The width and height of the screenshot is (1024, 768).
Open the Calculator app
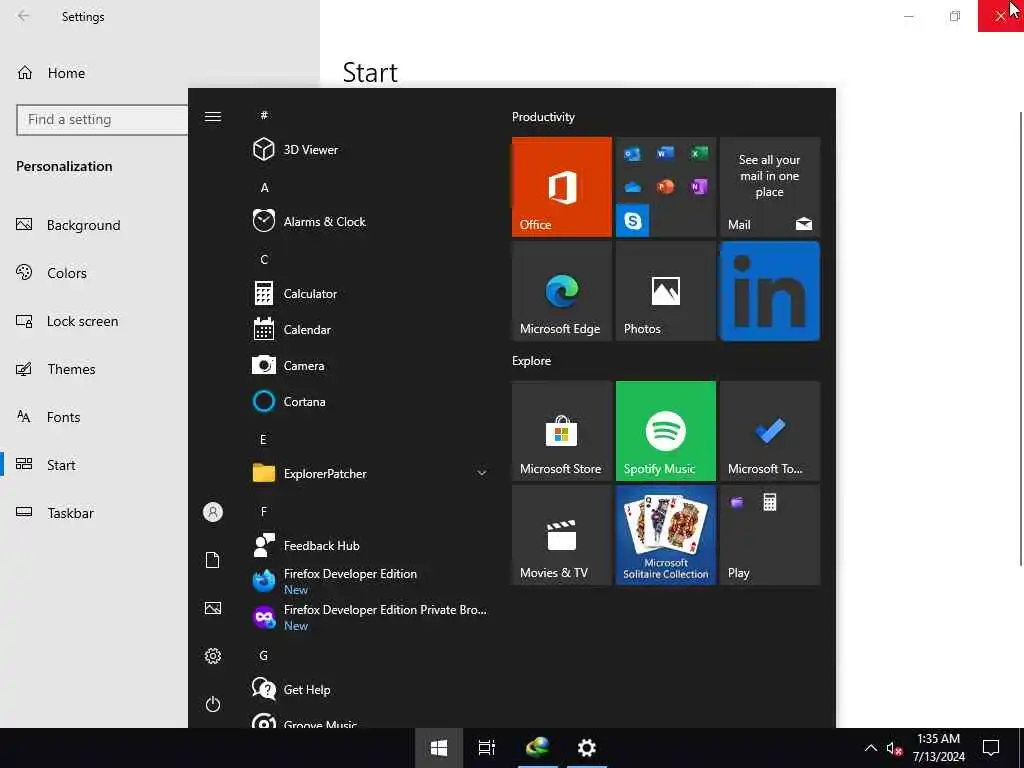coord(370,294)
